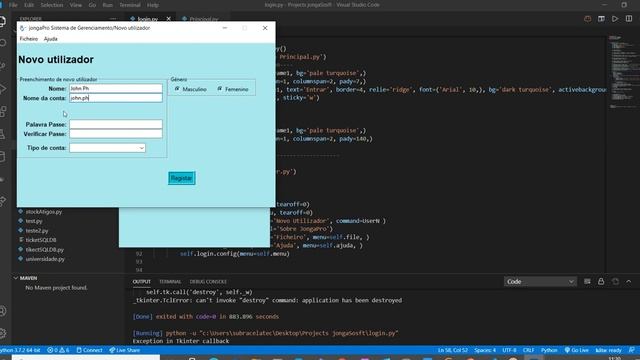This screenshot has width=640, height=360.
Task: Click the Run Code play icon
Action: pos(615,19)
